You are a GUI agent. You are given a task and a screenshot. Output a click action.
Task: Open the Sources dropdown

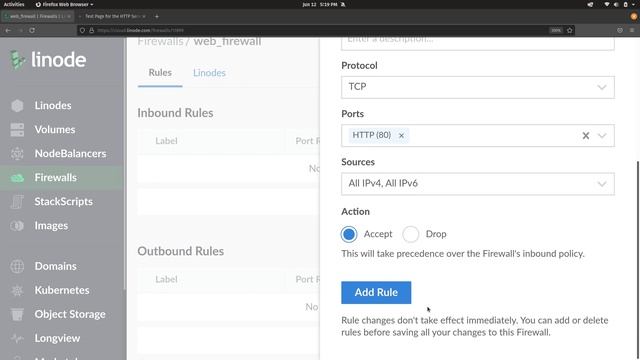[478, 184]
